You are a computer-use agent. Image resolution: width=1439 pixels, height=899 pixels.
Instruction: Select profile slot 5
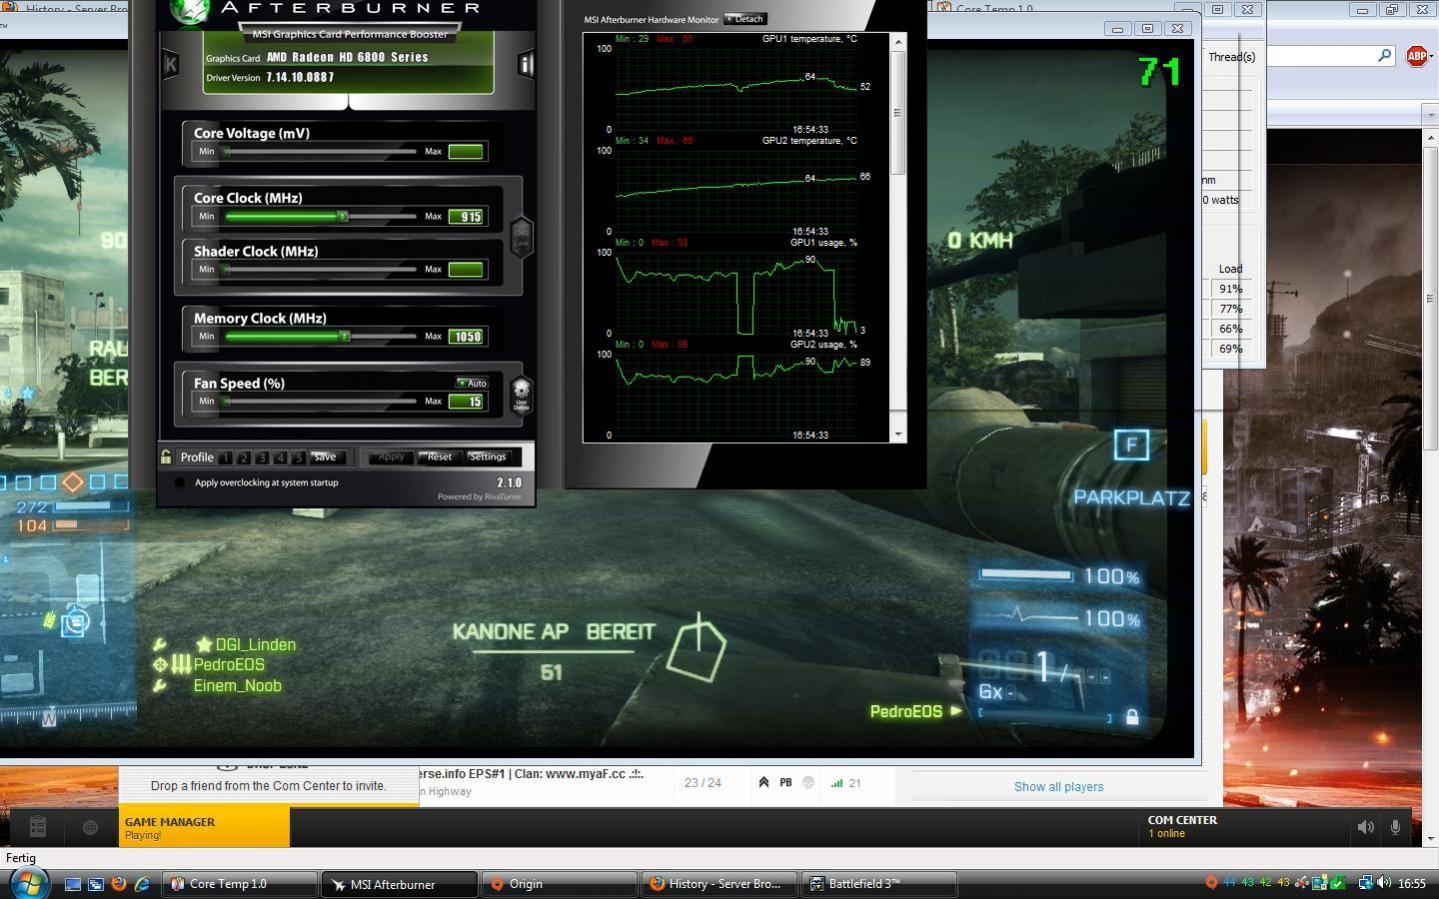pos(298,457)
